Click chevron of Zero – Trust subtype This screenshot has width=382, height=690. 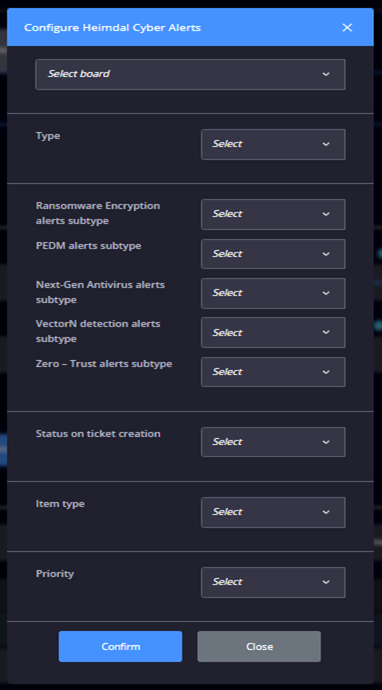coord(326,372)
